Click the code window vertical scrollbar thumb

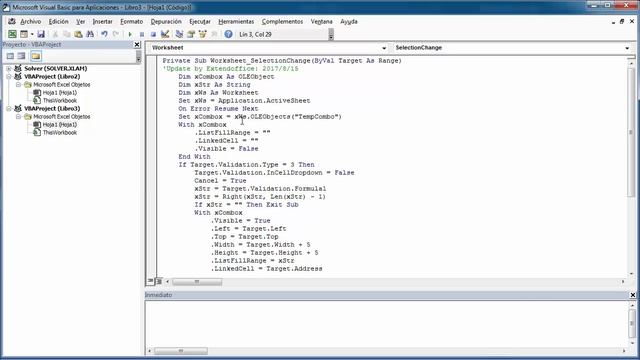click(x=631, y=132)
